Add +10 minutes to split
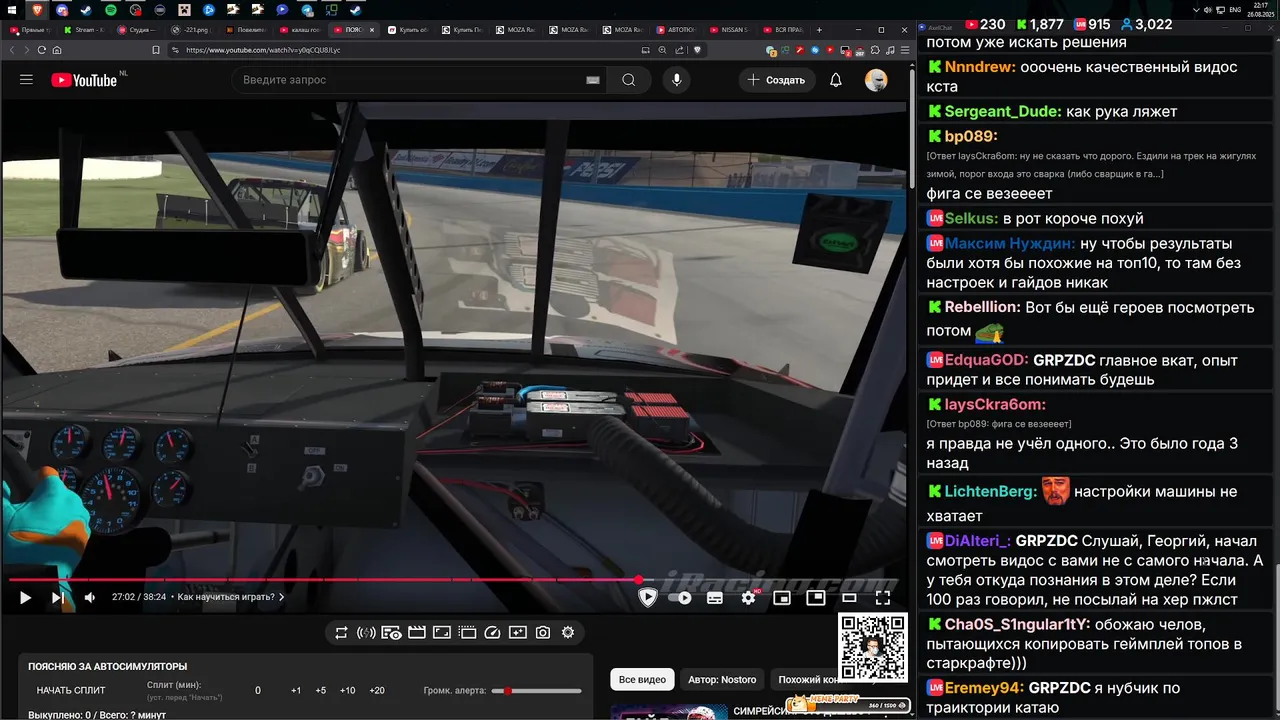 (x=347, y=691)
